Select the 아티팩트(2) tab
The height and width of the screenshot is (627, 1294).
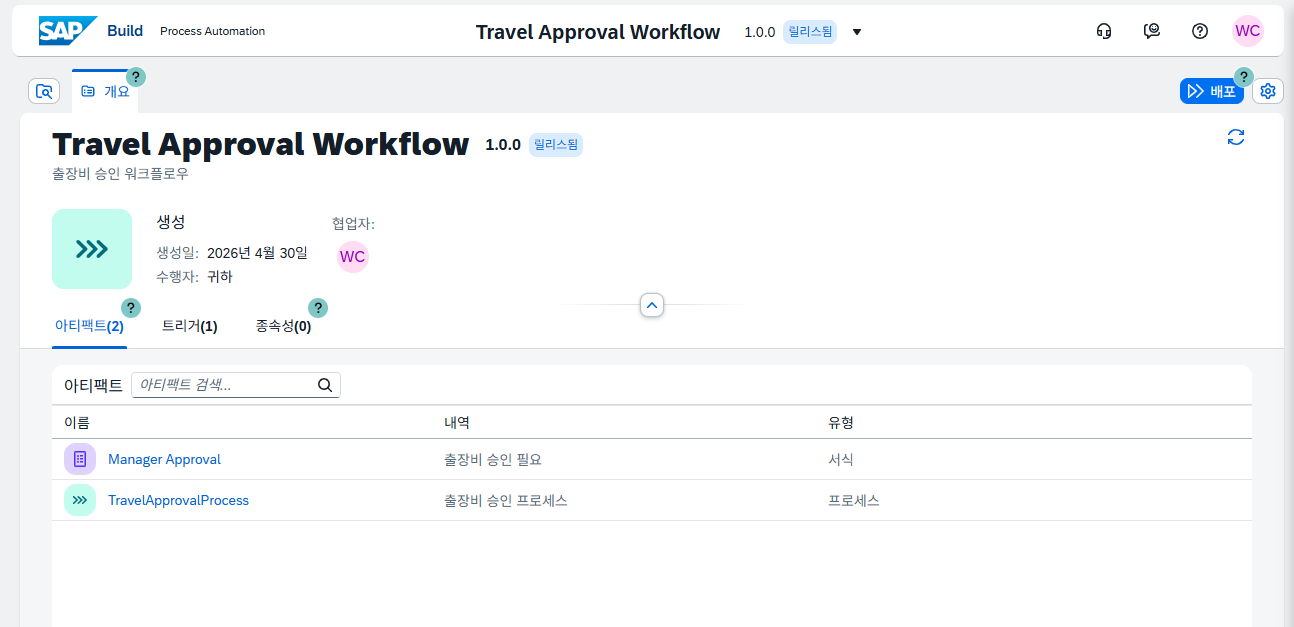(89, 326)
